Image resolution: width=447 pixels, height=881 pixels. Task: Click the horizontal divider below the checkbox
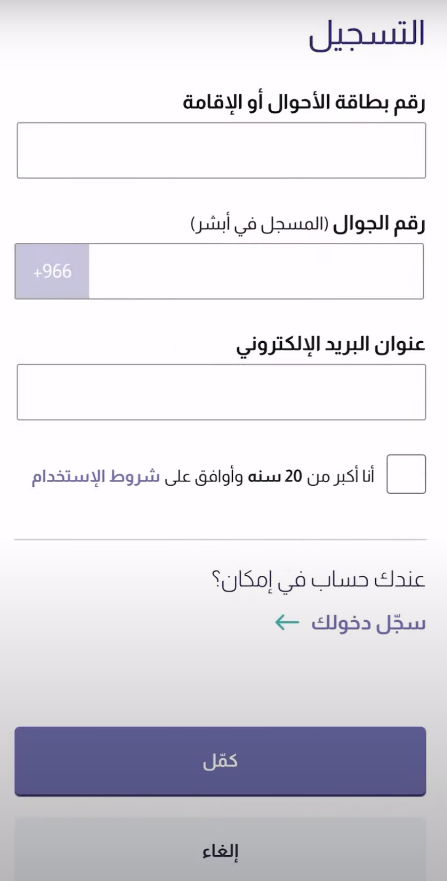220,539
